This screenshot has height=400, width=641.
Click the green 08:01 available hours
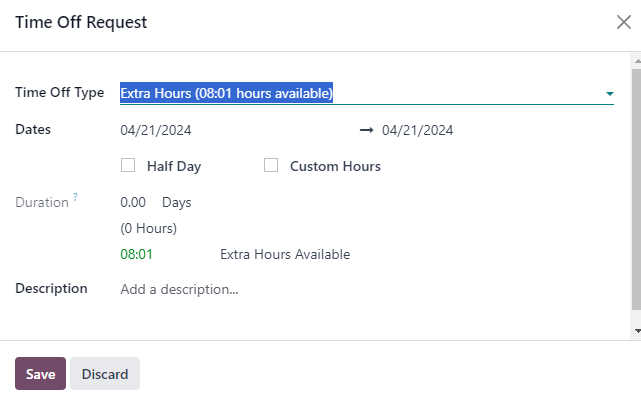[x=137, y=254]
